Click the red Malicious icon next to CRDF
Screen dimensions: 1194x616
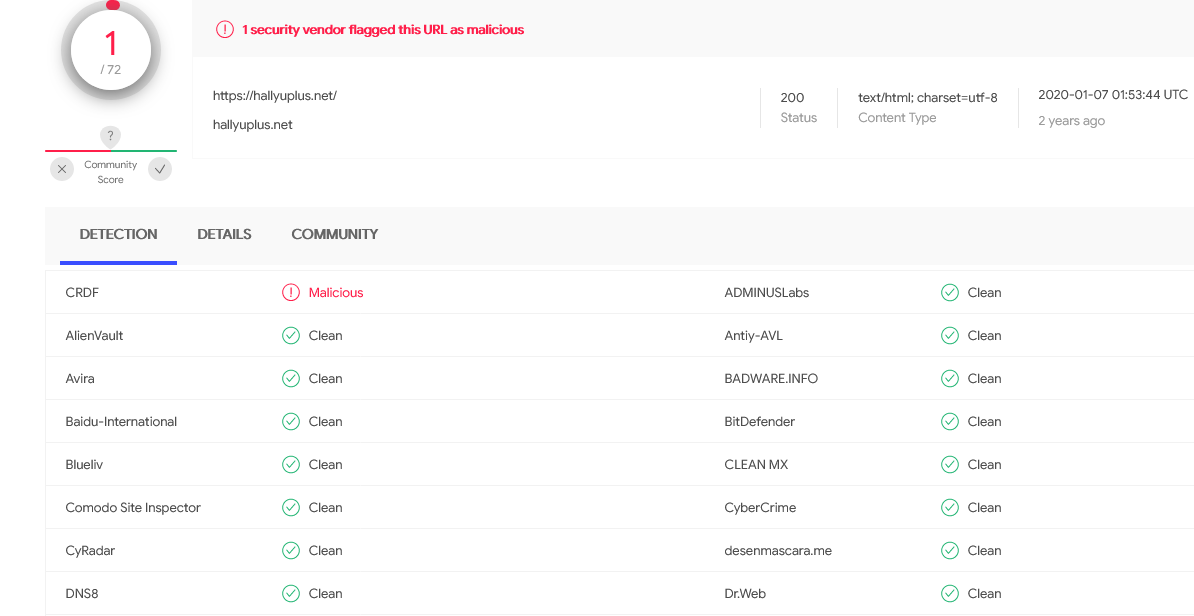[x=291, y=292]
